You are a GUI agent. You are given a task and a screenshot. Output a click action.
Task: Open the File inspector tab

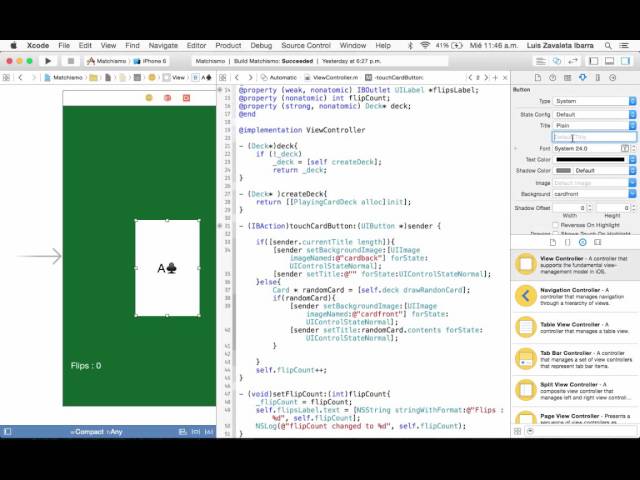point(538,78)
